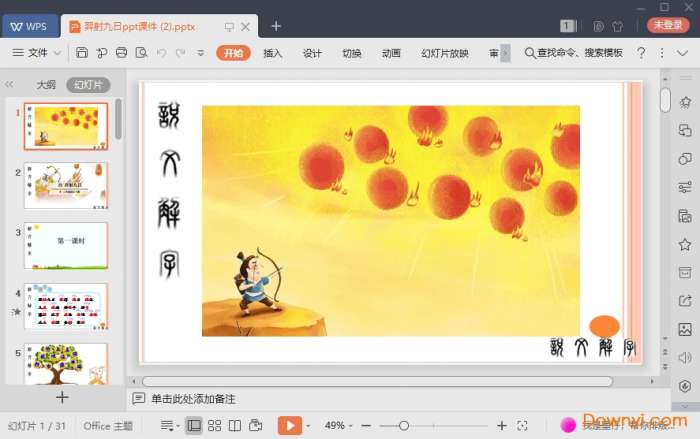This screenshot has width=700, height=439.
Task: Collapse the ribbon with chevron arrow
Action: 682,53
